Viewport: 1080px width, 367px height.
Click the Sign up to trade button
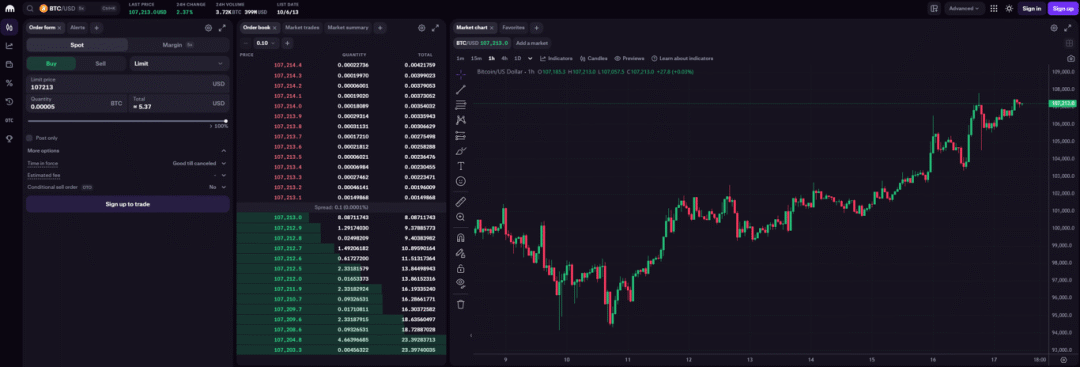point(127,204)
